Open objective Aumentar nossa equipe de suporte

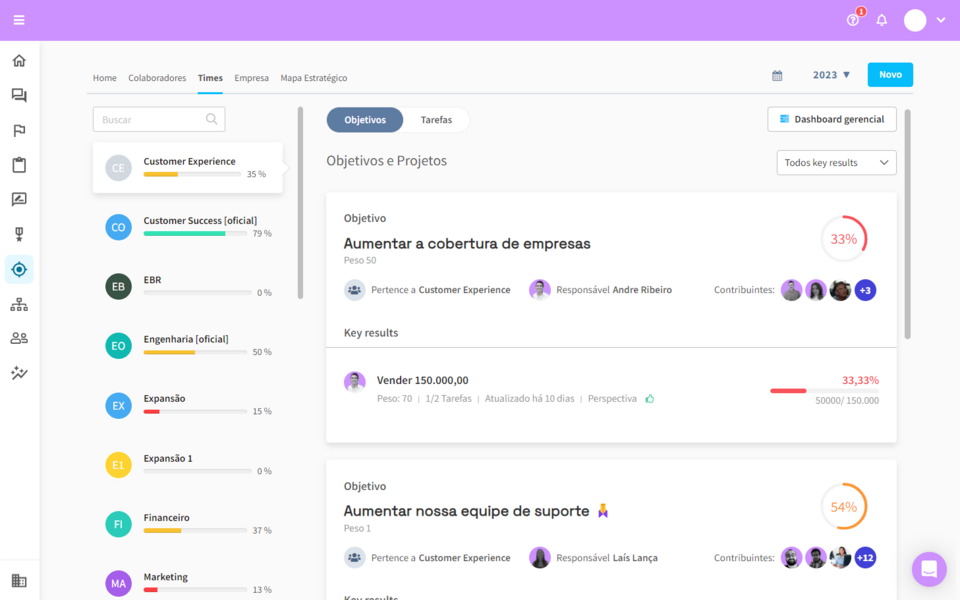[467, 511]
